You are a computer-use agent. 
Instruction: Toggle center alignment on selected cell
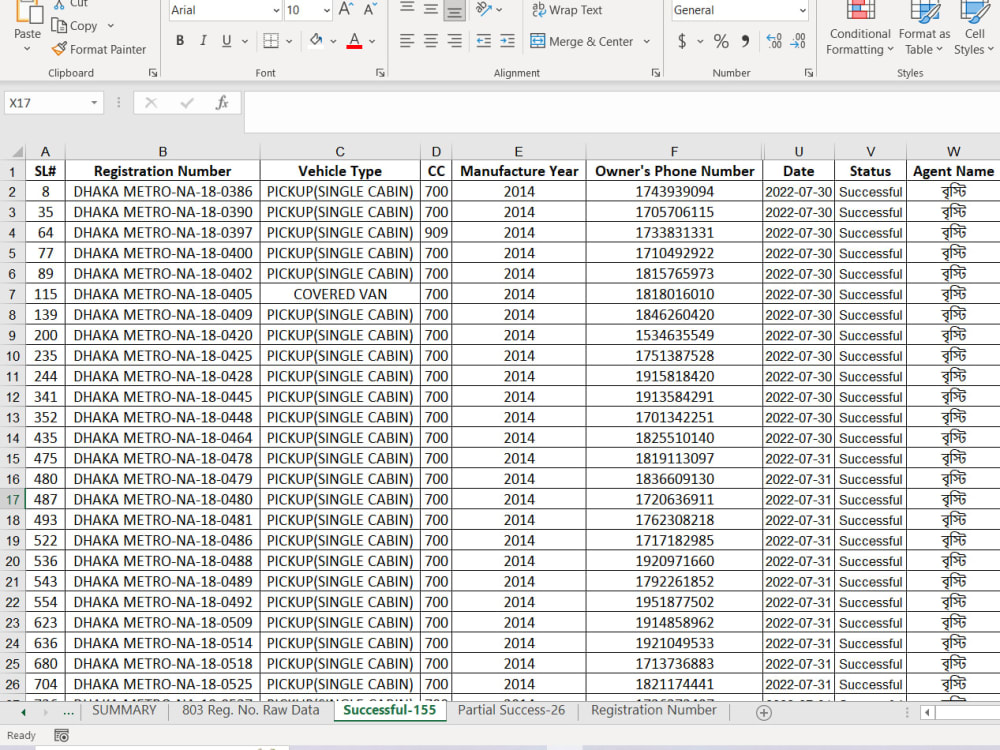click(x=430, y=40)
